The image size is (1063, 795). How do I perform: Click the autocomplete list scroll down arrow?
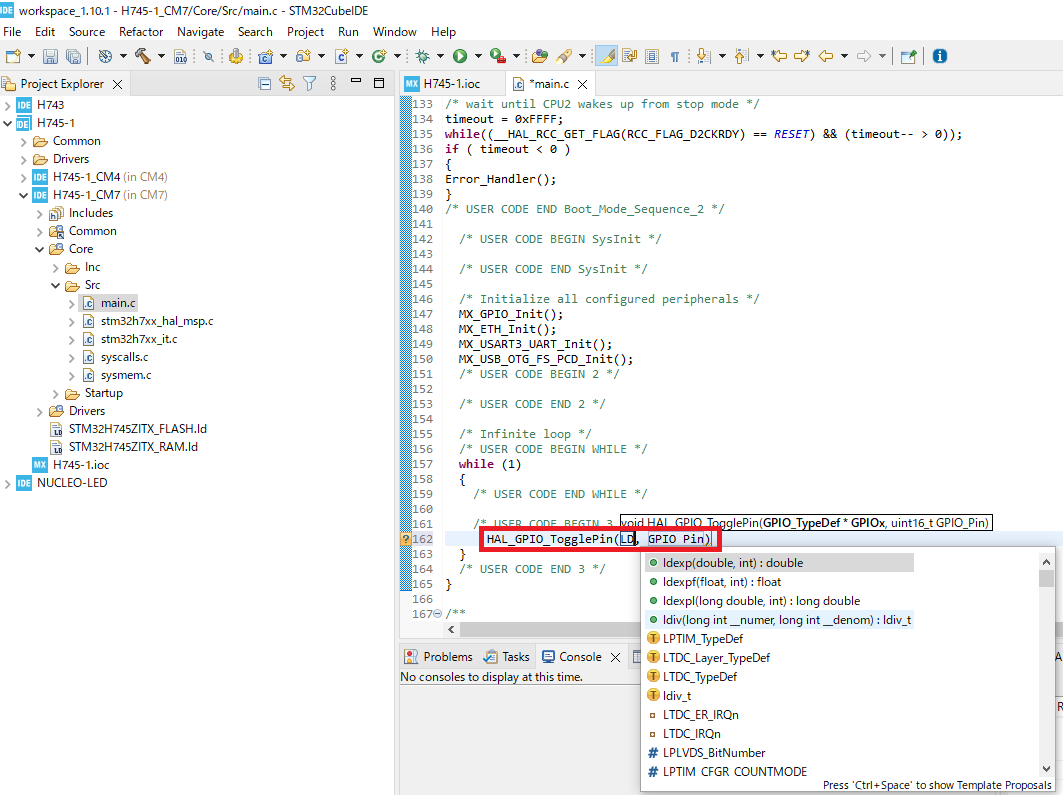(1046, 769)
